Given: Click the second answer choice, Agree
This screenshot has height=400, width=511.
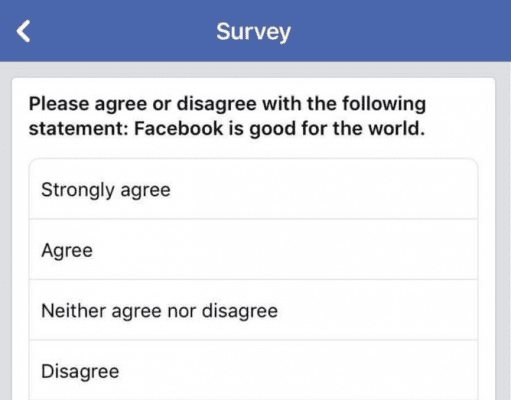Looking at the screenshot, I should click(254, 250).
